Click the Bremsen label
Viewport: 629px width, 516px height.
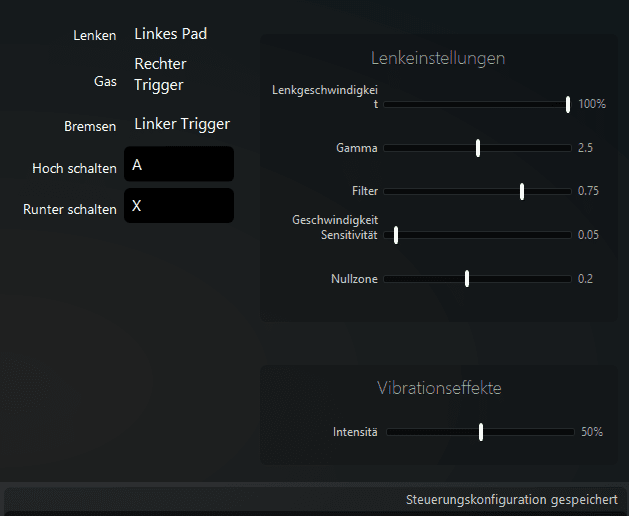pyautogui.click(x=90, y=126)
